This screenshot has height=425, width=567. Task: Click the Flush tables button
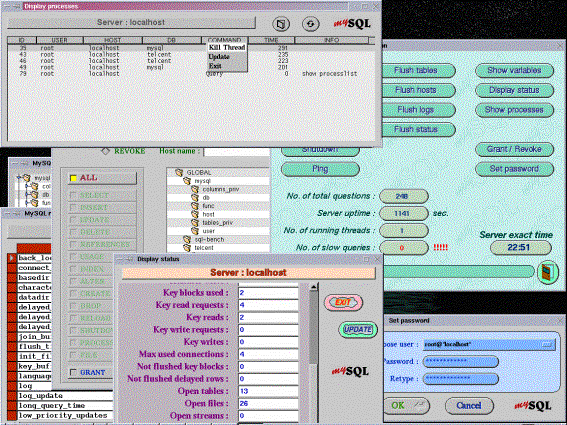point(418,71)
